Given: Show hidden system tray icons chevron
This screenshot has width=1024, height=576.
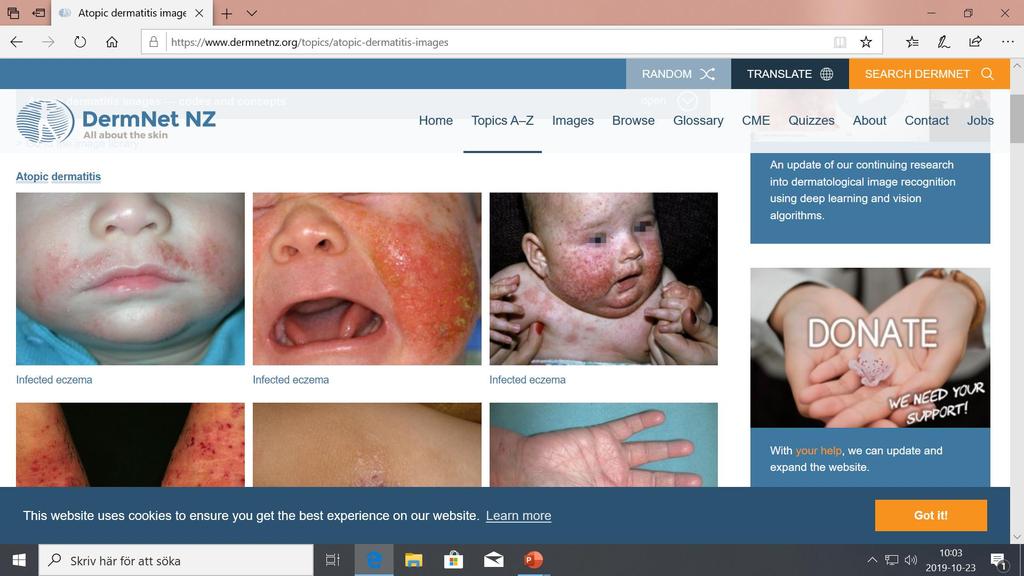Looking at the screenshot, I should click(x=872, y=560).
